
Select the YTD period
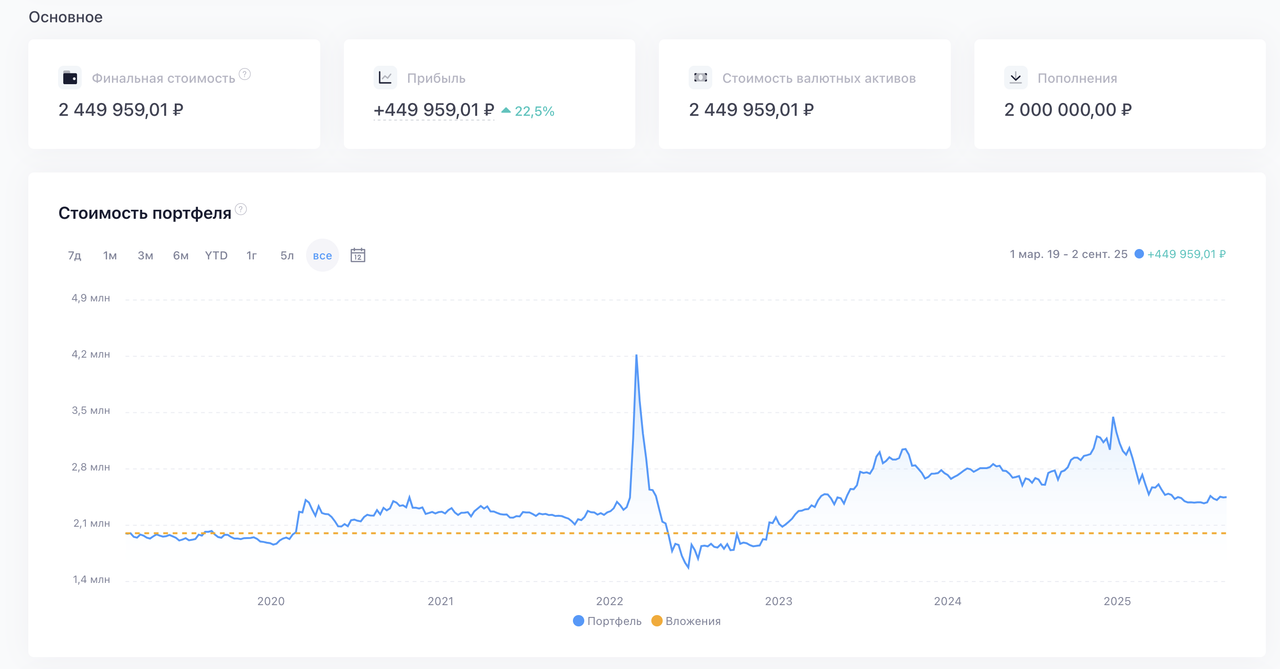coord(216,256)
